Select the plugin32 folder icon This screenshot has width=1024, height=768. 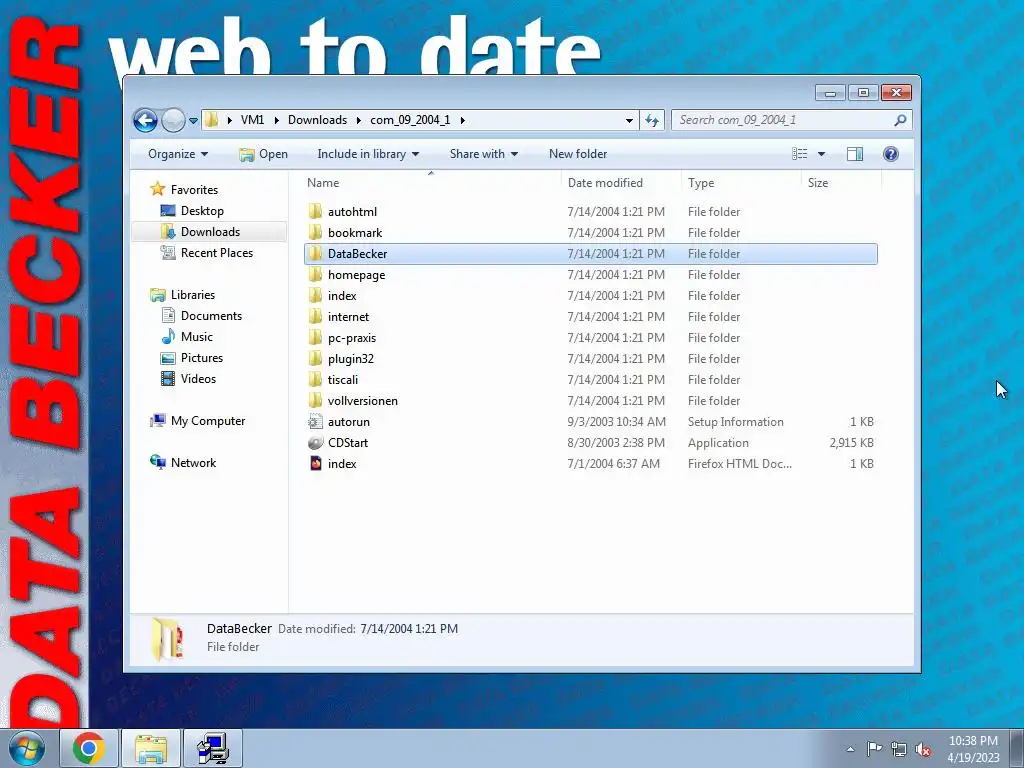click(315, 358)
